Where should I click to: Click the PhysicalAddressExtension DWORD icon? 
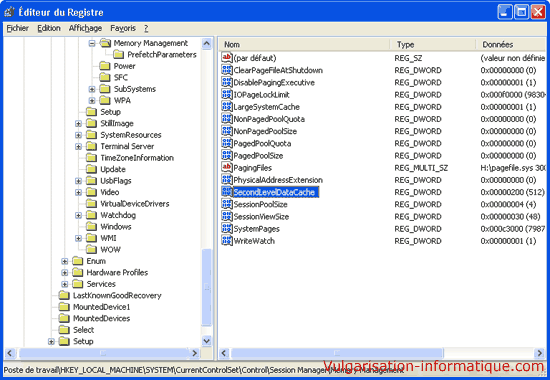[227, 180]
